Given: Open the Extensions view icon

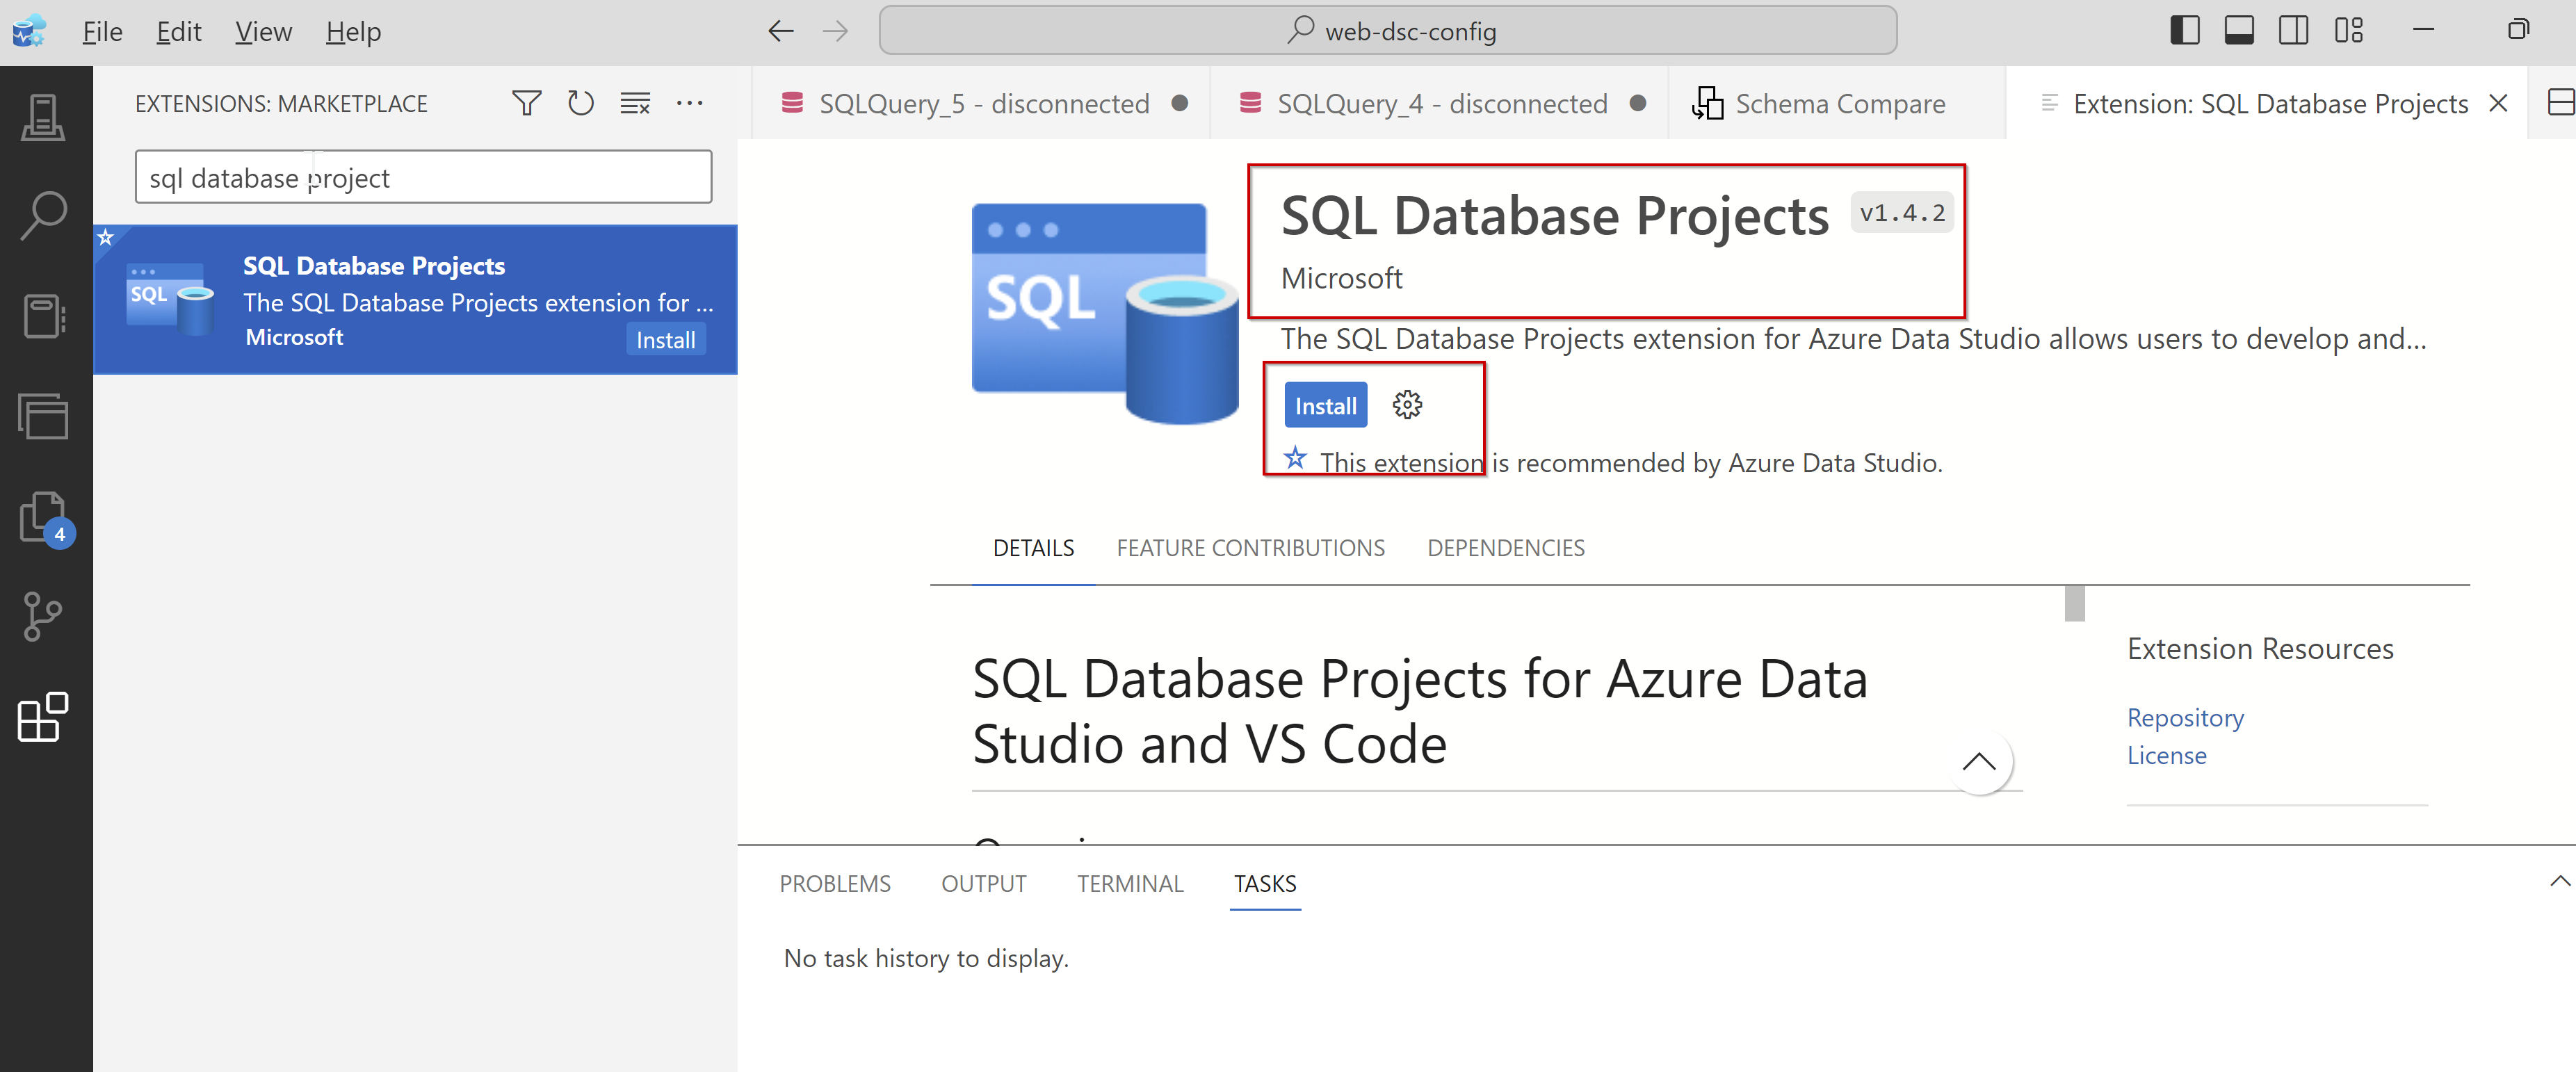Looking at the screenshot, I should [44, 716].
